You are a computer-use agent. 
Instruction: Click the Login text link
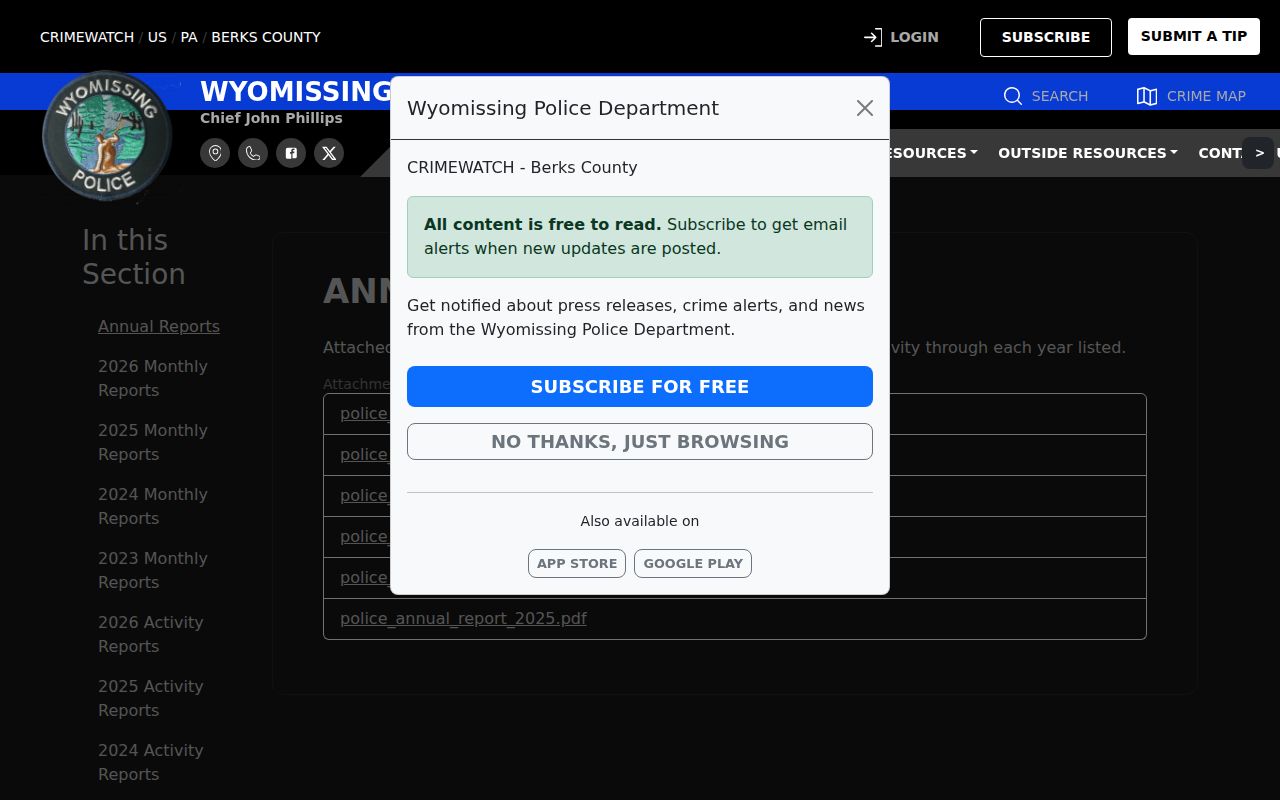914,37
